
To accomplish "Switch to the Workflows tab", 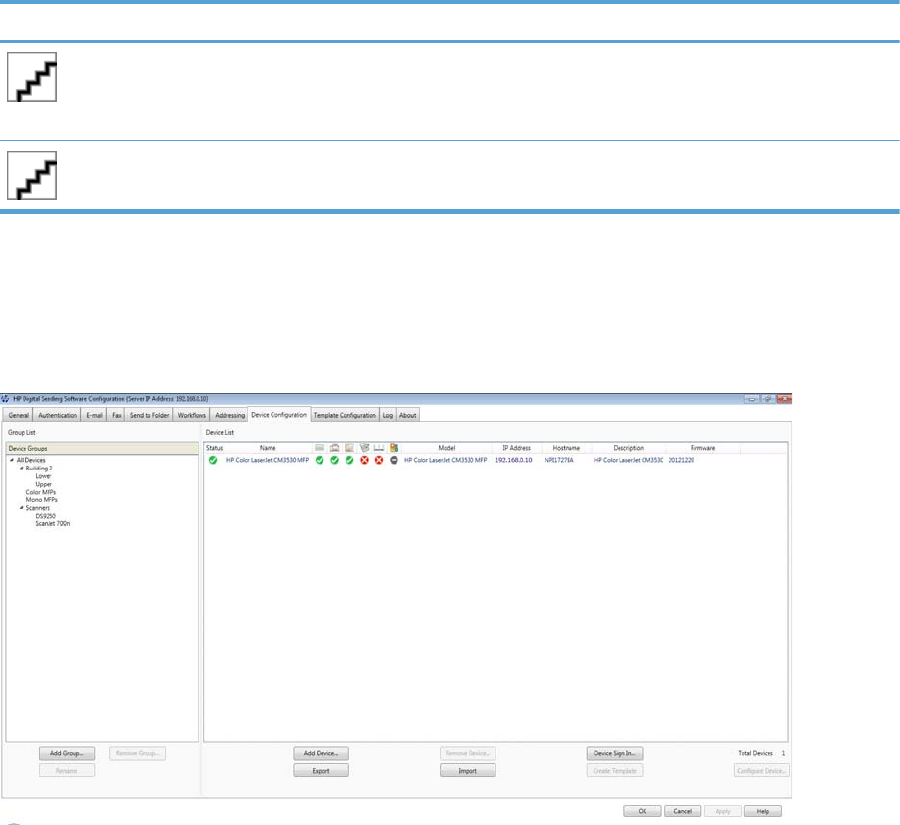I will (192, 415).
